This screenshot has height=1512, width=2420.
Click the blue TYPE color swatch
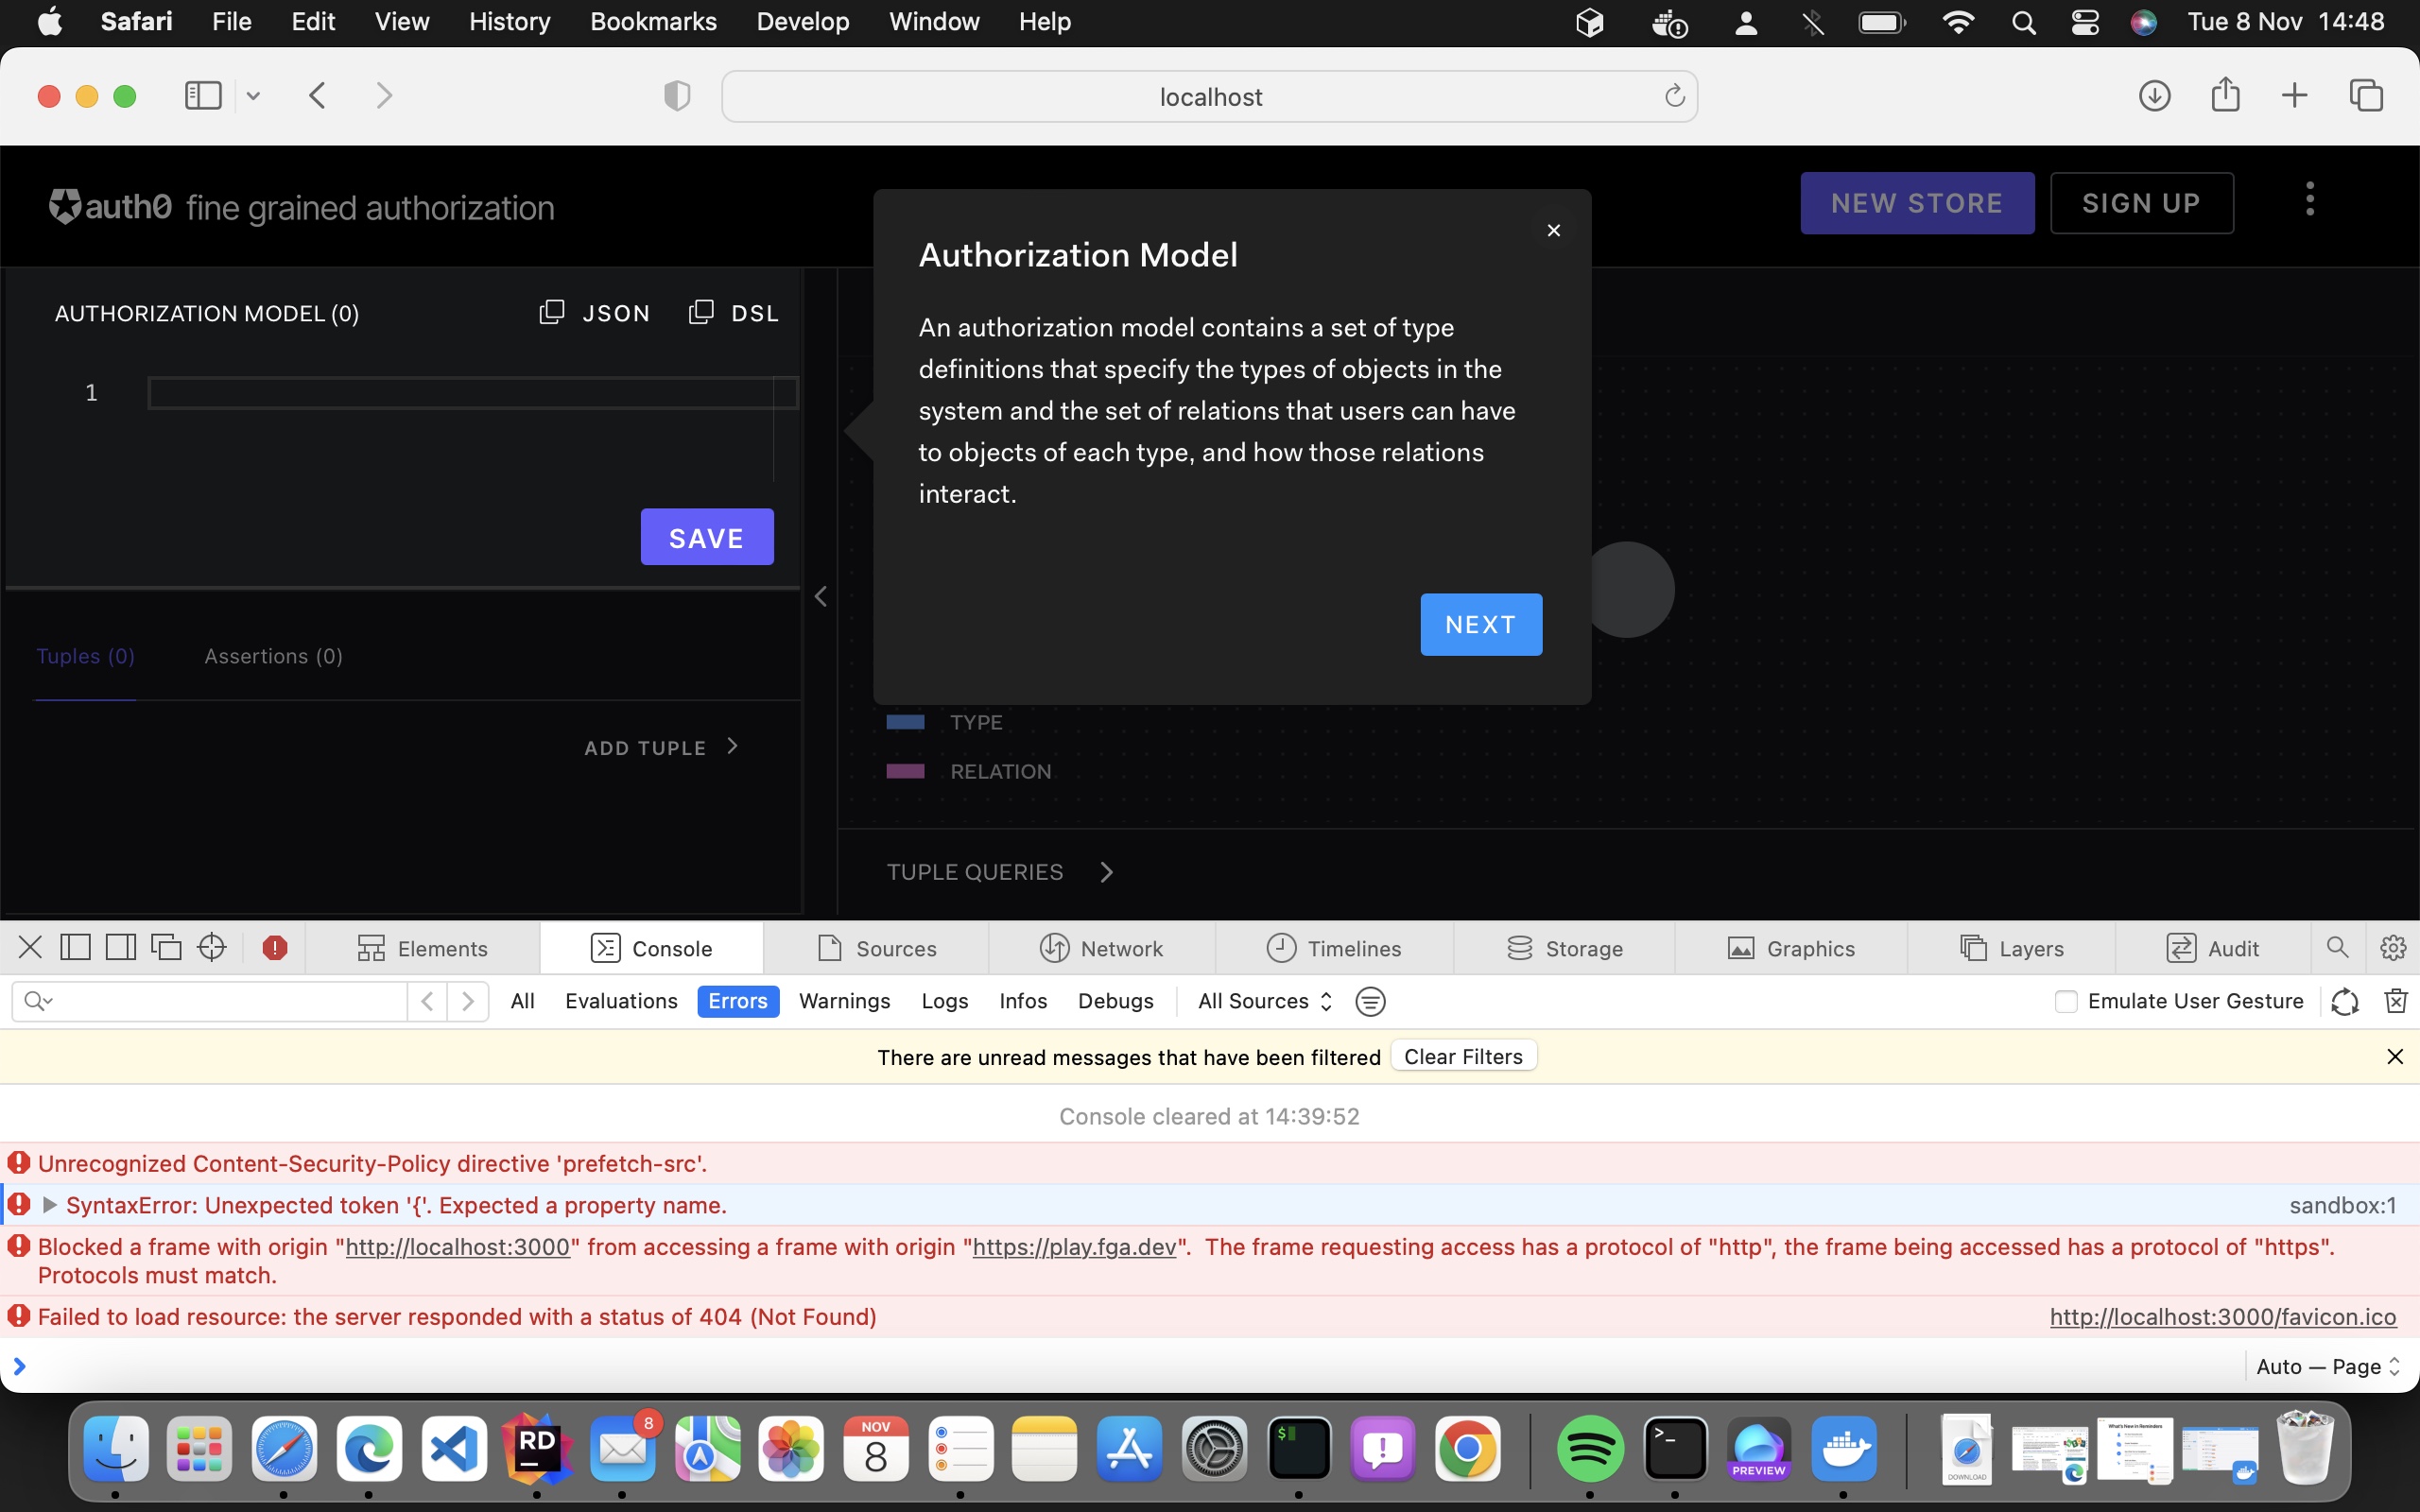point(905,722)
